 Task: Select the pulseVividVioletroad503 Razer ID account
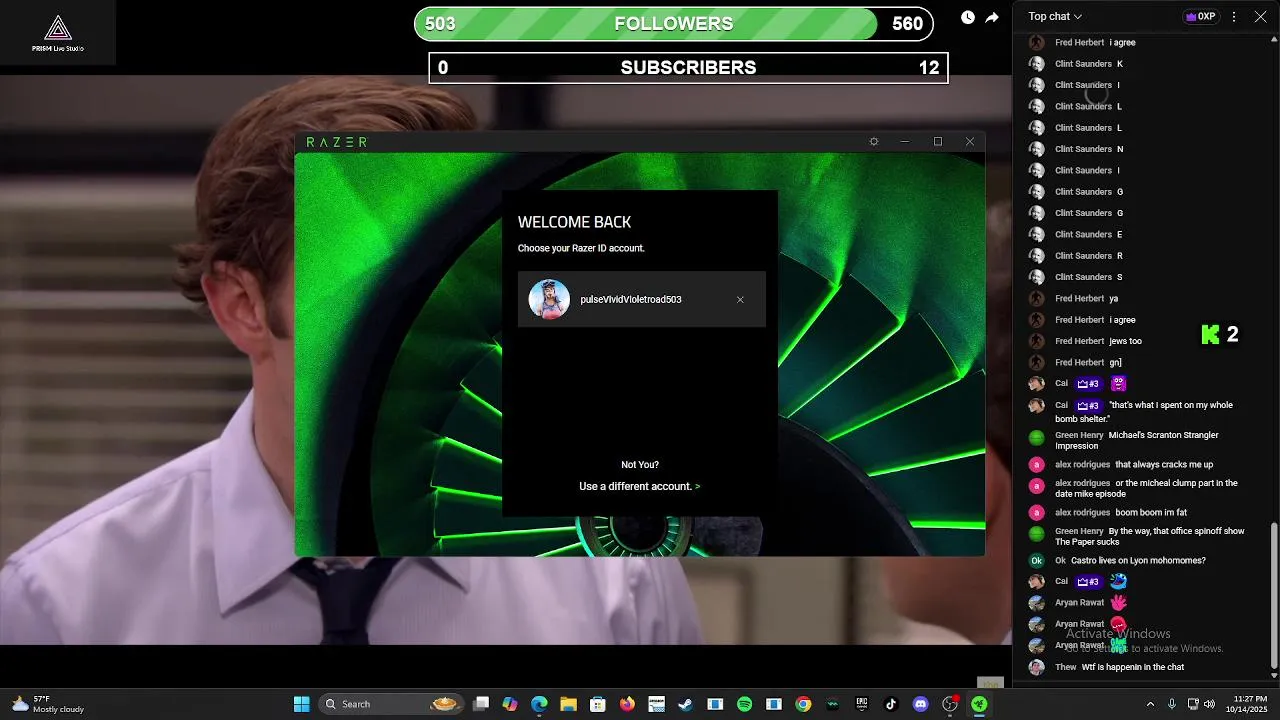[x=642, y=299]
